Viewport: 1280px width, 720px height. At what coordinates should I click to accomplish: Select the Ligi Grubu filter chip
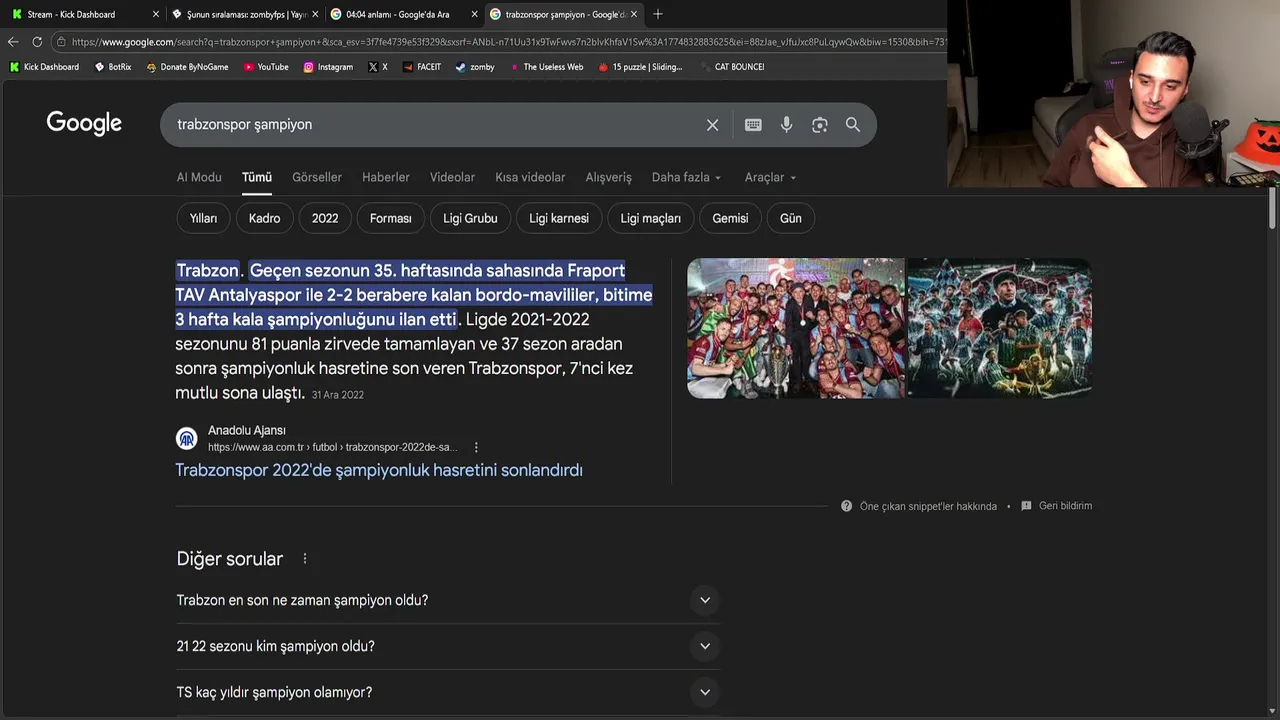[470, 218]
